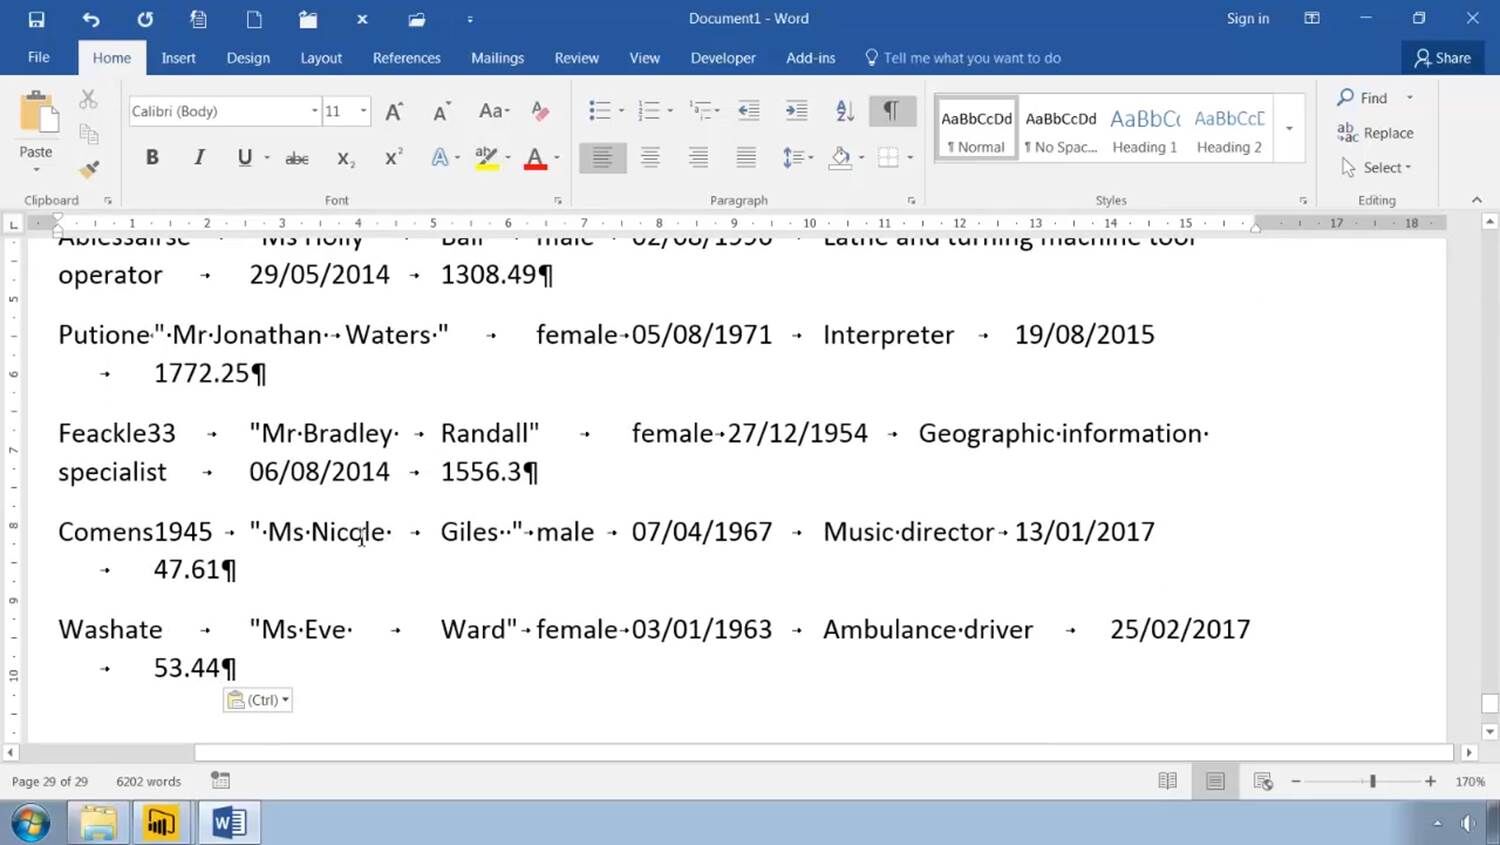Screen dimensions: 1500x845
Task: Open Windows Start menu orb
Action: (x=31, y=823)
